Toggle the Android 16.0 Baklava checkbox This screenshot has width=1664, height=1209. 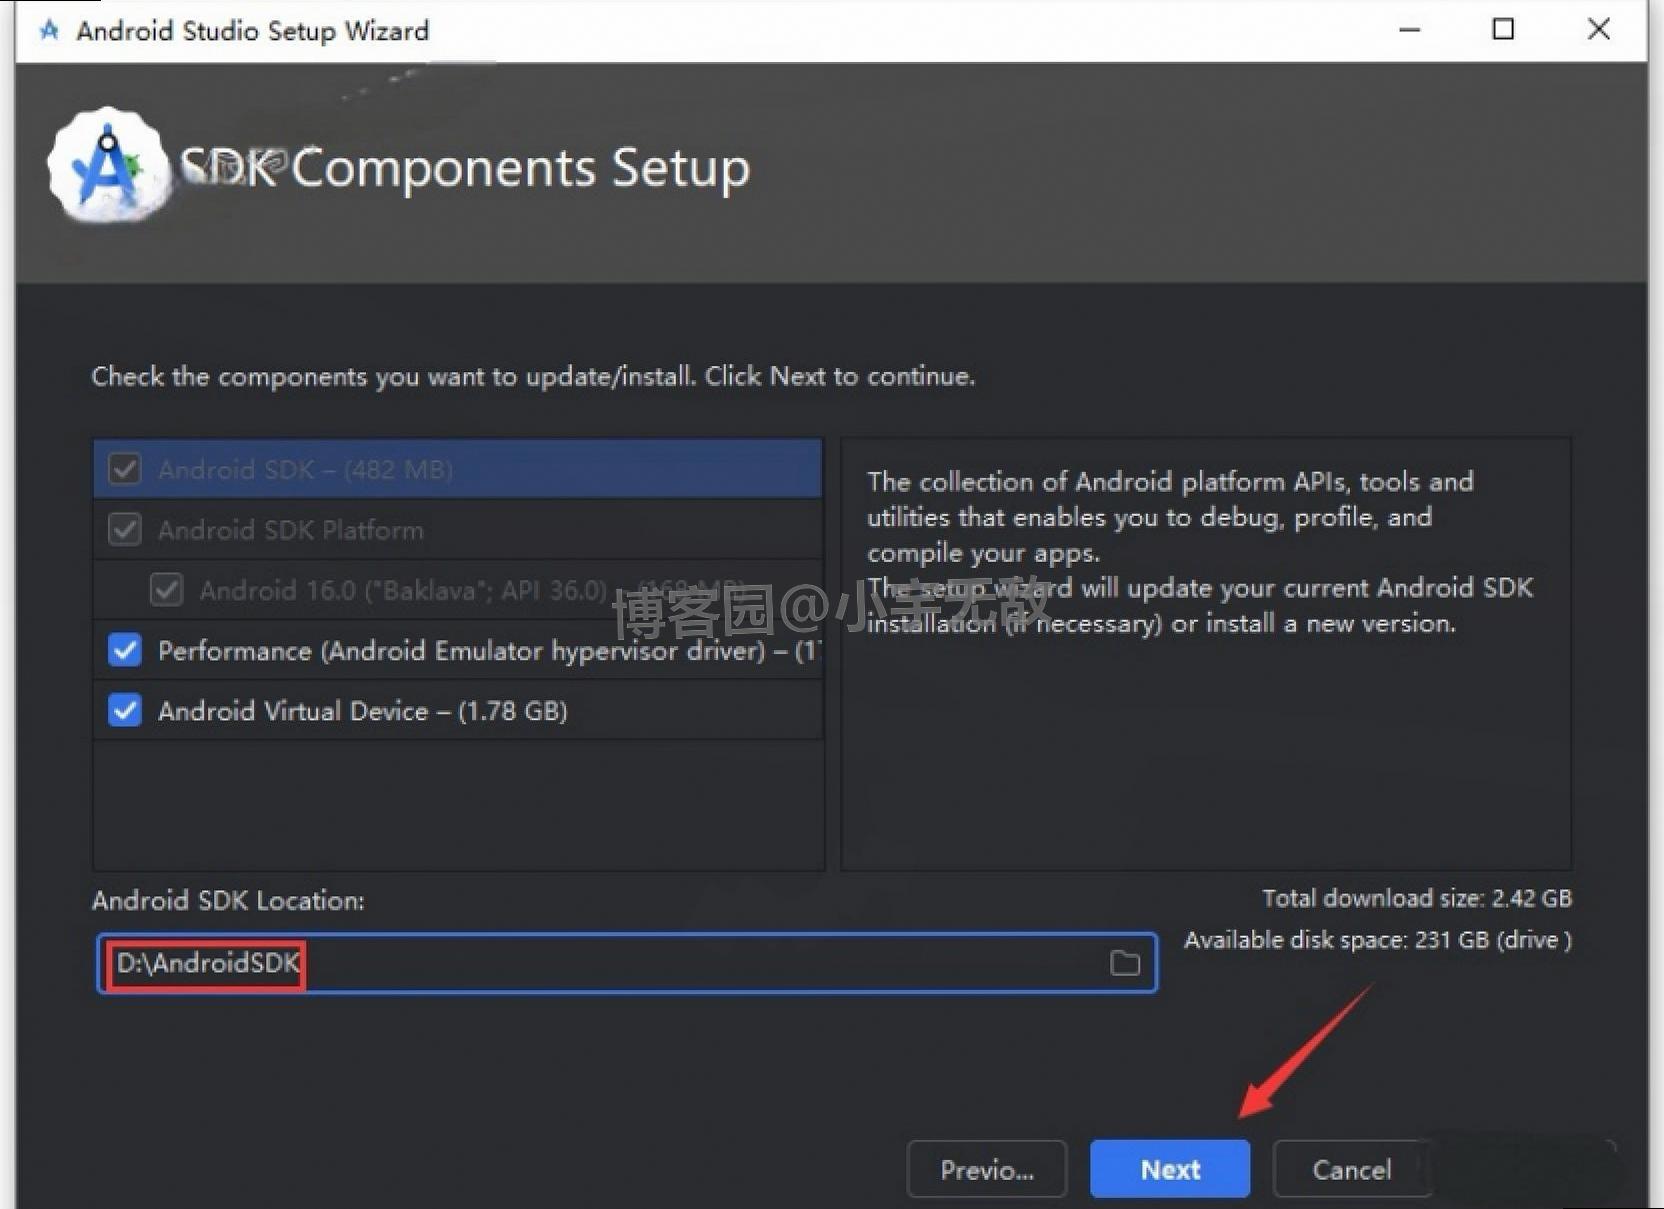166,590
